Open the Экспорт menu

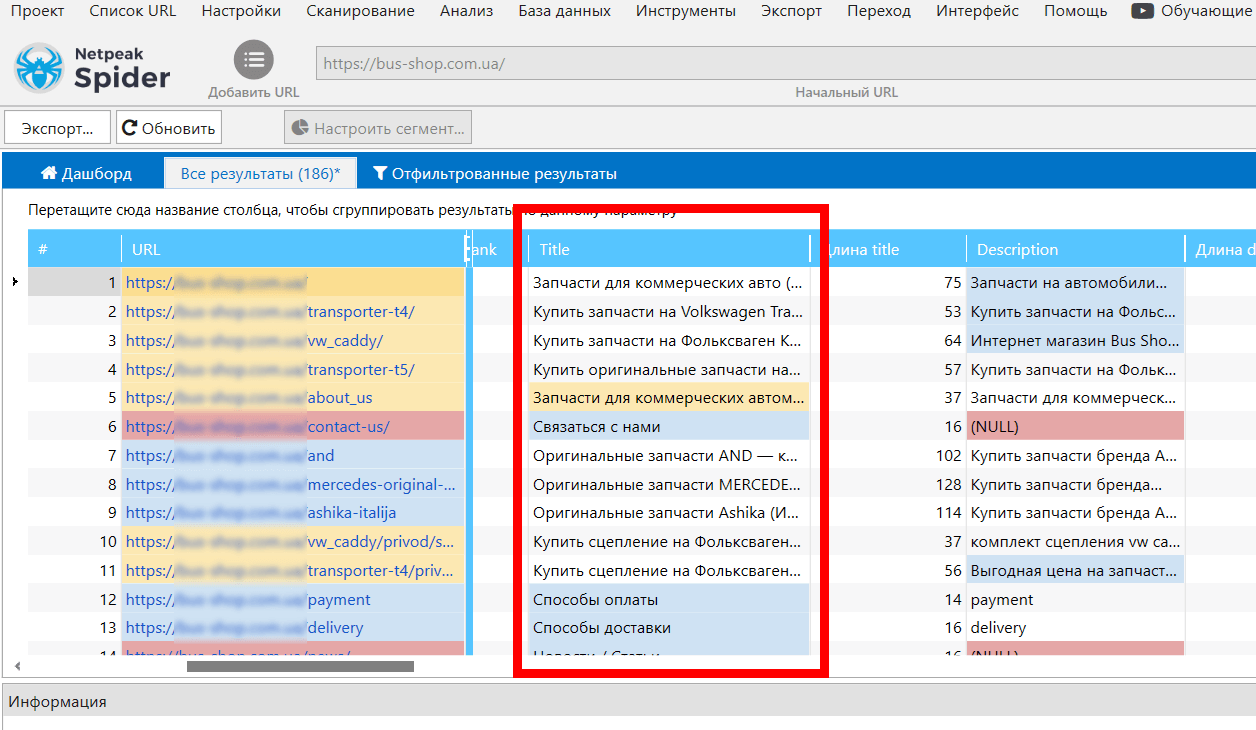[x=791, y=11]
